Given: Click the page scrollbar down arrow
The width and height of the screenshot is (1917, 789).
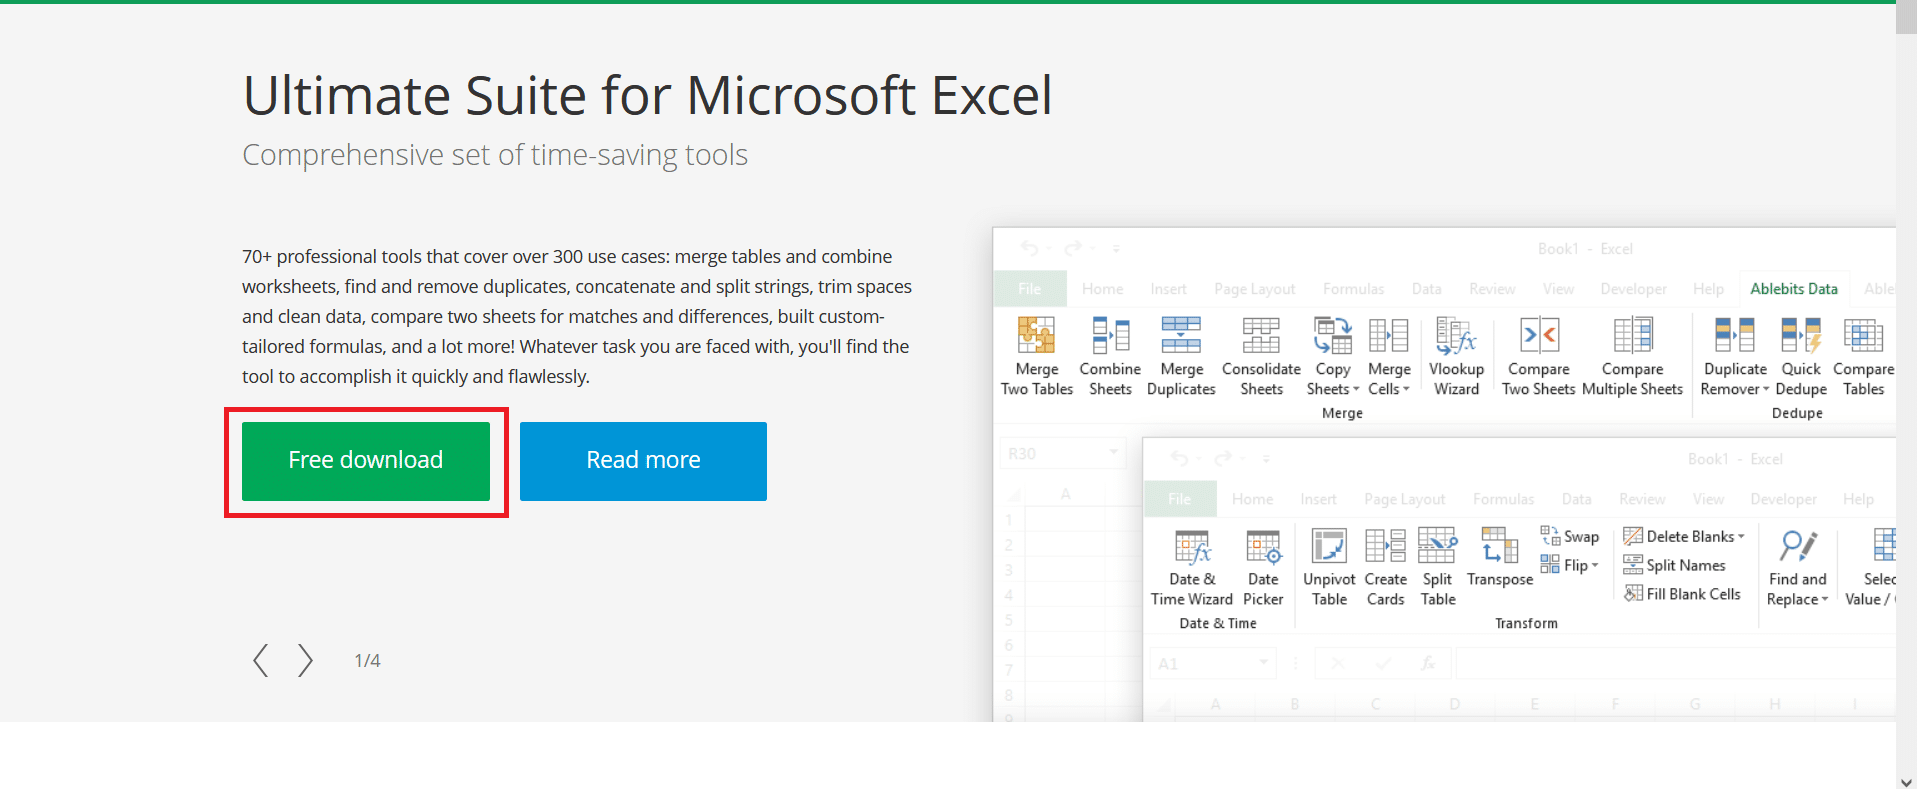Looking at the screenshot, I should [x=1906, y=781].
